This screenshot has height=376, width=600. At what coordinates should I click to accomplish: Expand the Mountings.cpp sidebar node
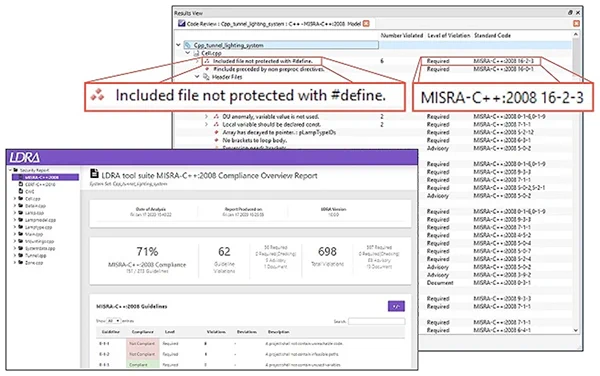[15, 241]
